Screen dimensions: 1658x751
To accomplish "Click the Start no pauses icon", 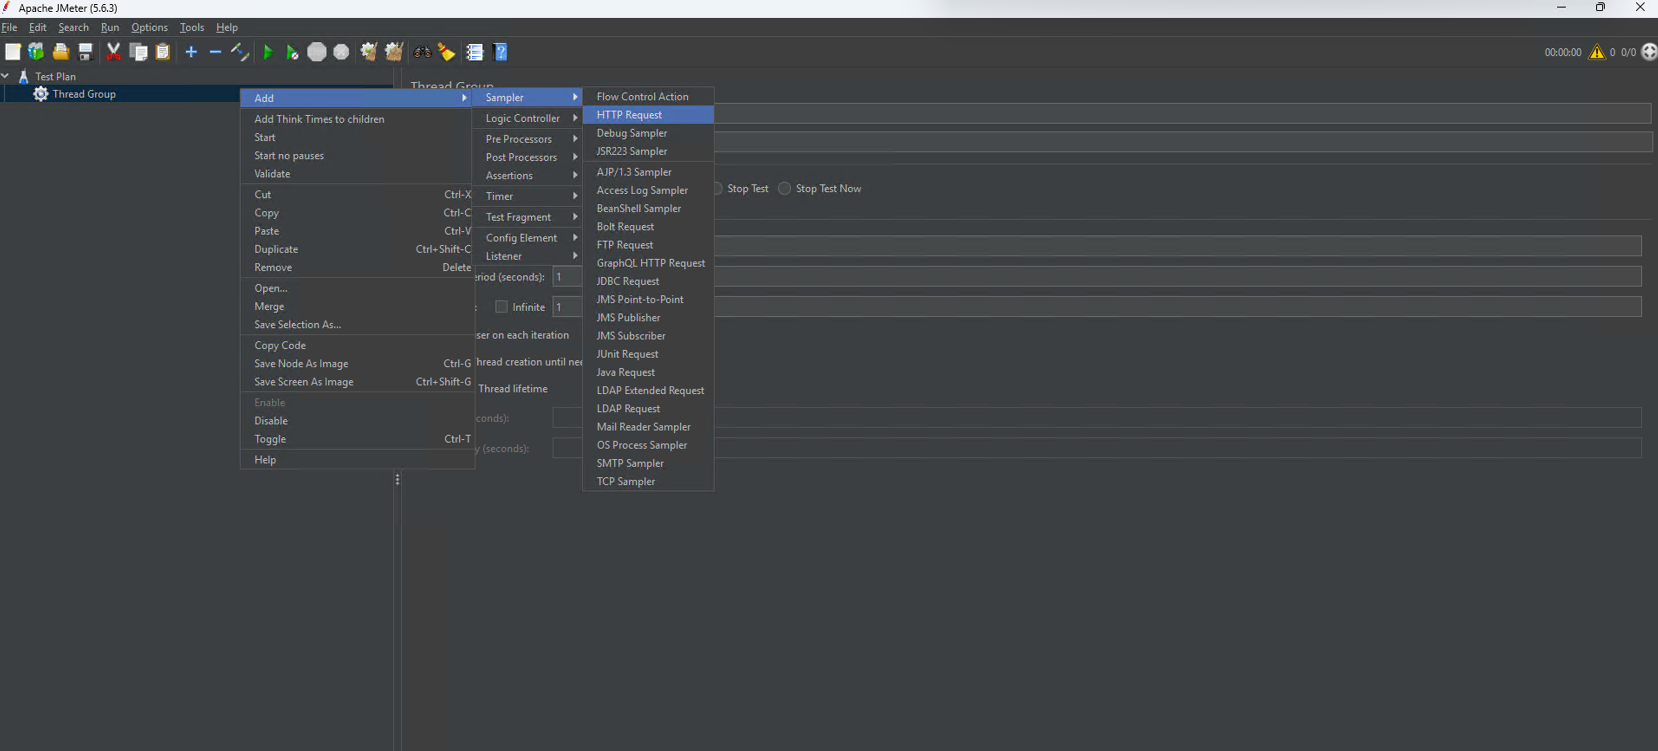I will 292,52.
